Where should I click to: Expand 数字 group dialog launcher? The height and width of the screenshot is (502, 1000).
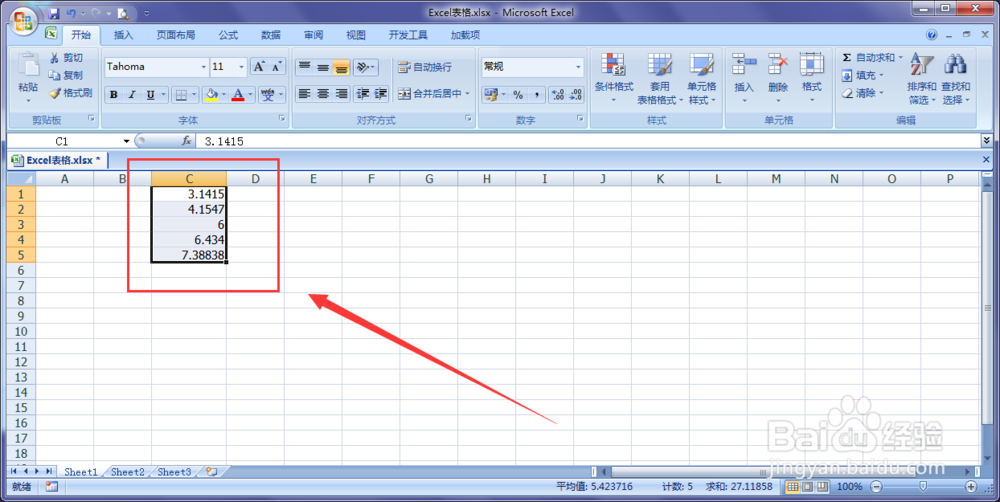(x=580, y=119)
